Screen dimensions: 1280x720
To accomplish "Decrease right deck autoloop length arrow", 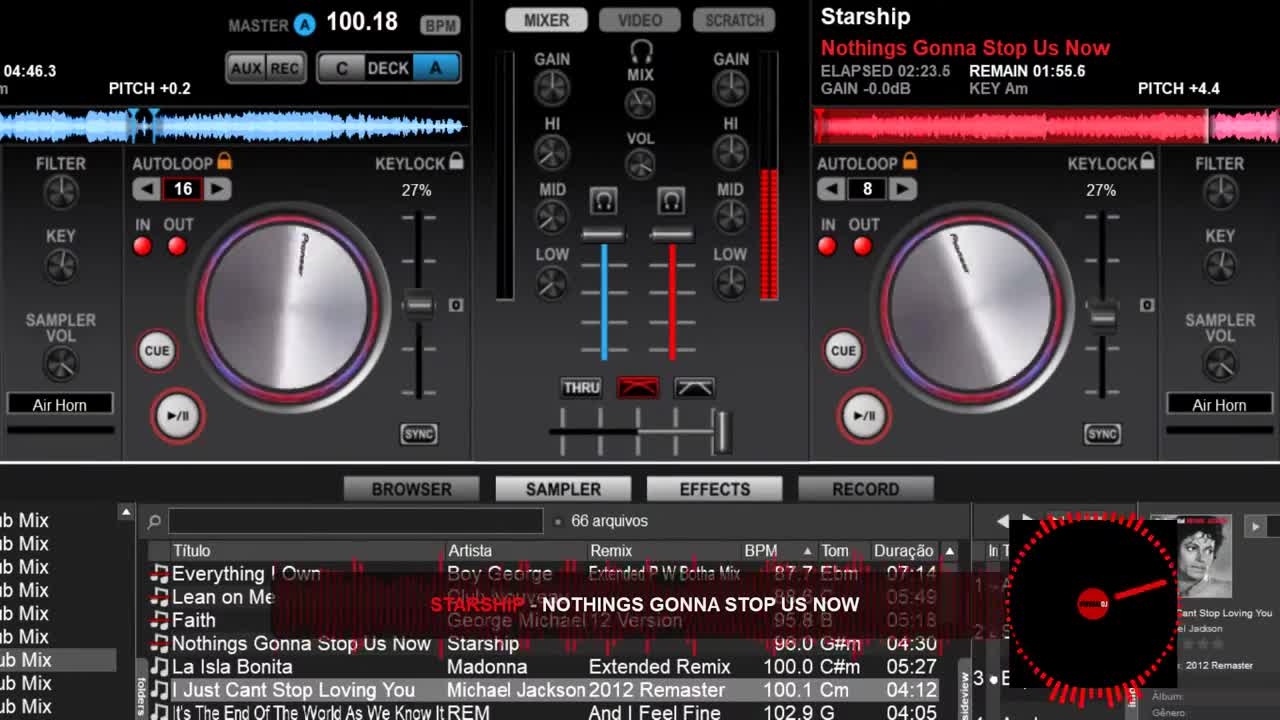I will pyautogui.click(x=831, y=189).
